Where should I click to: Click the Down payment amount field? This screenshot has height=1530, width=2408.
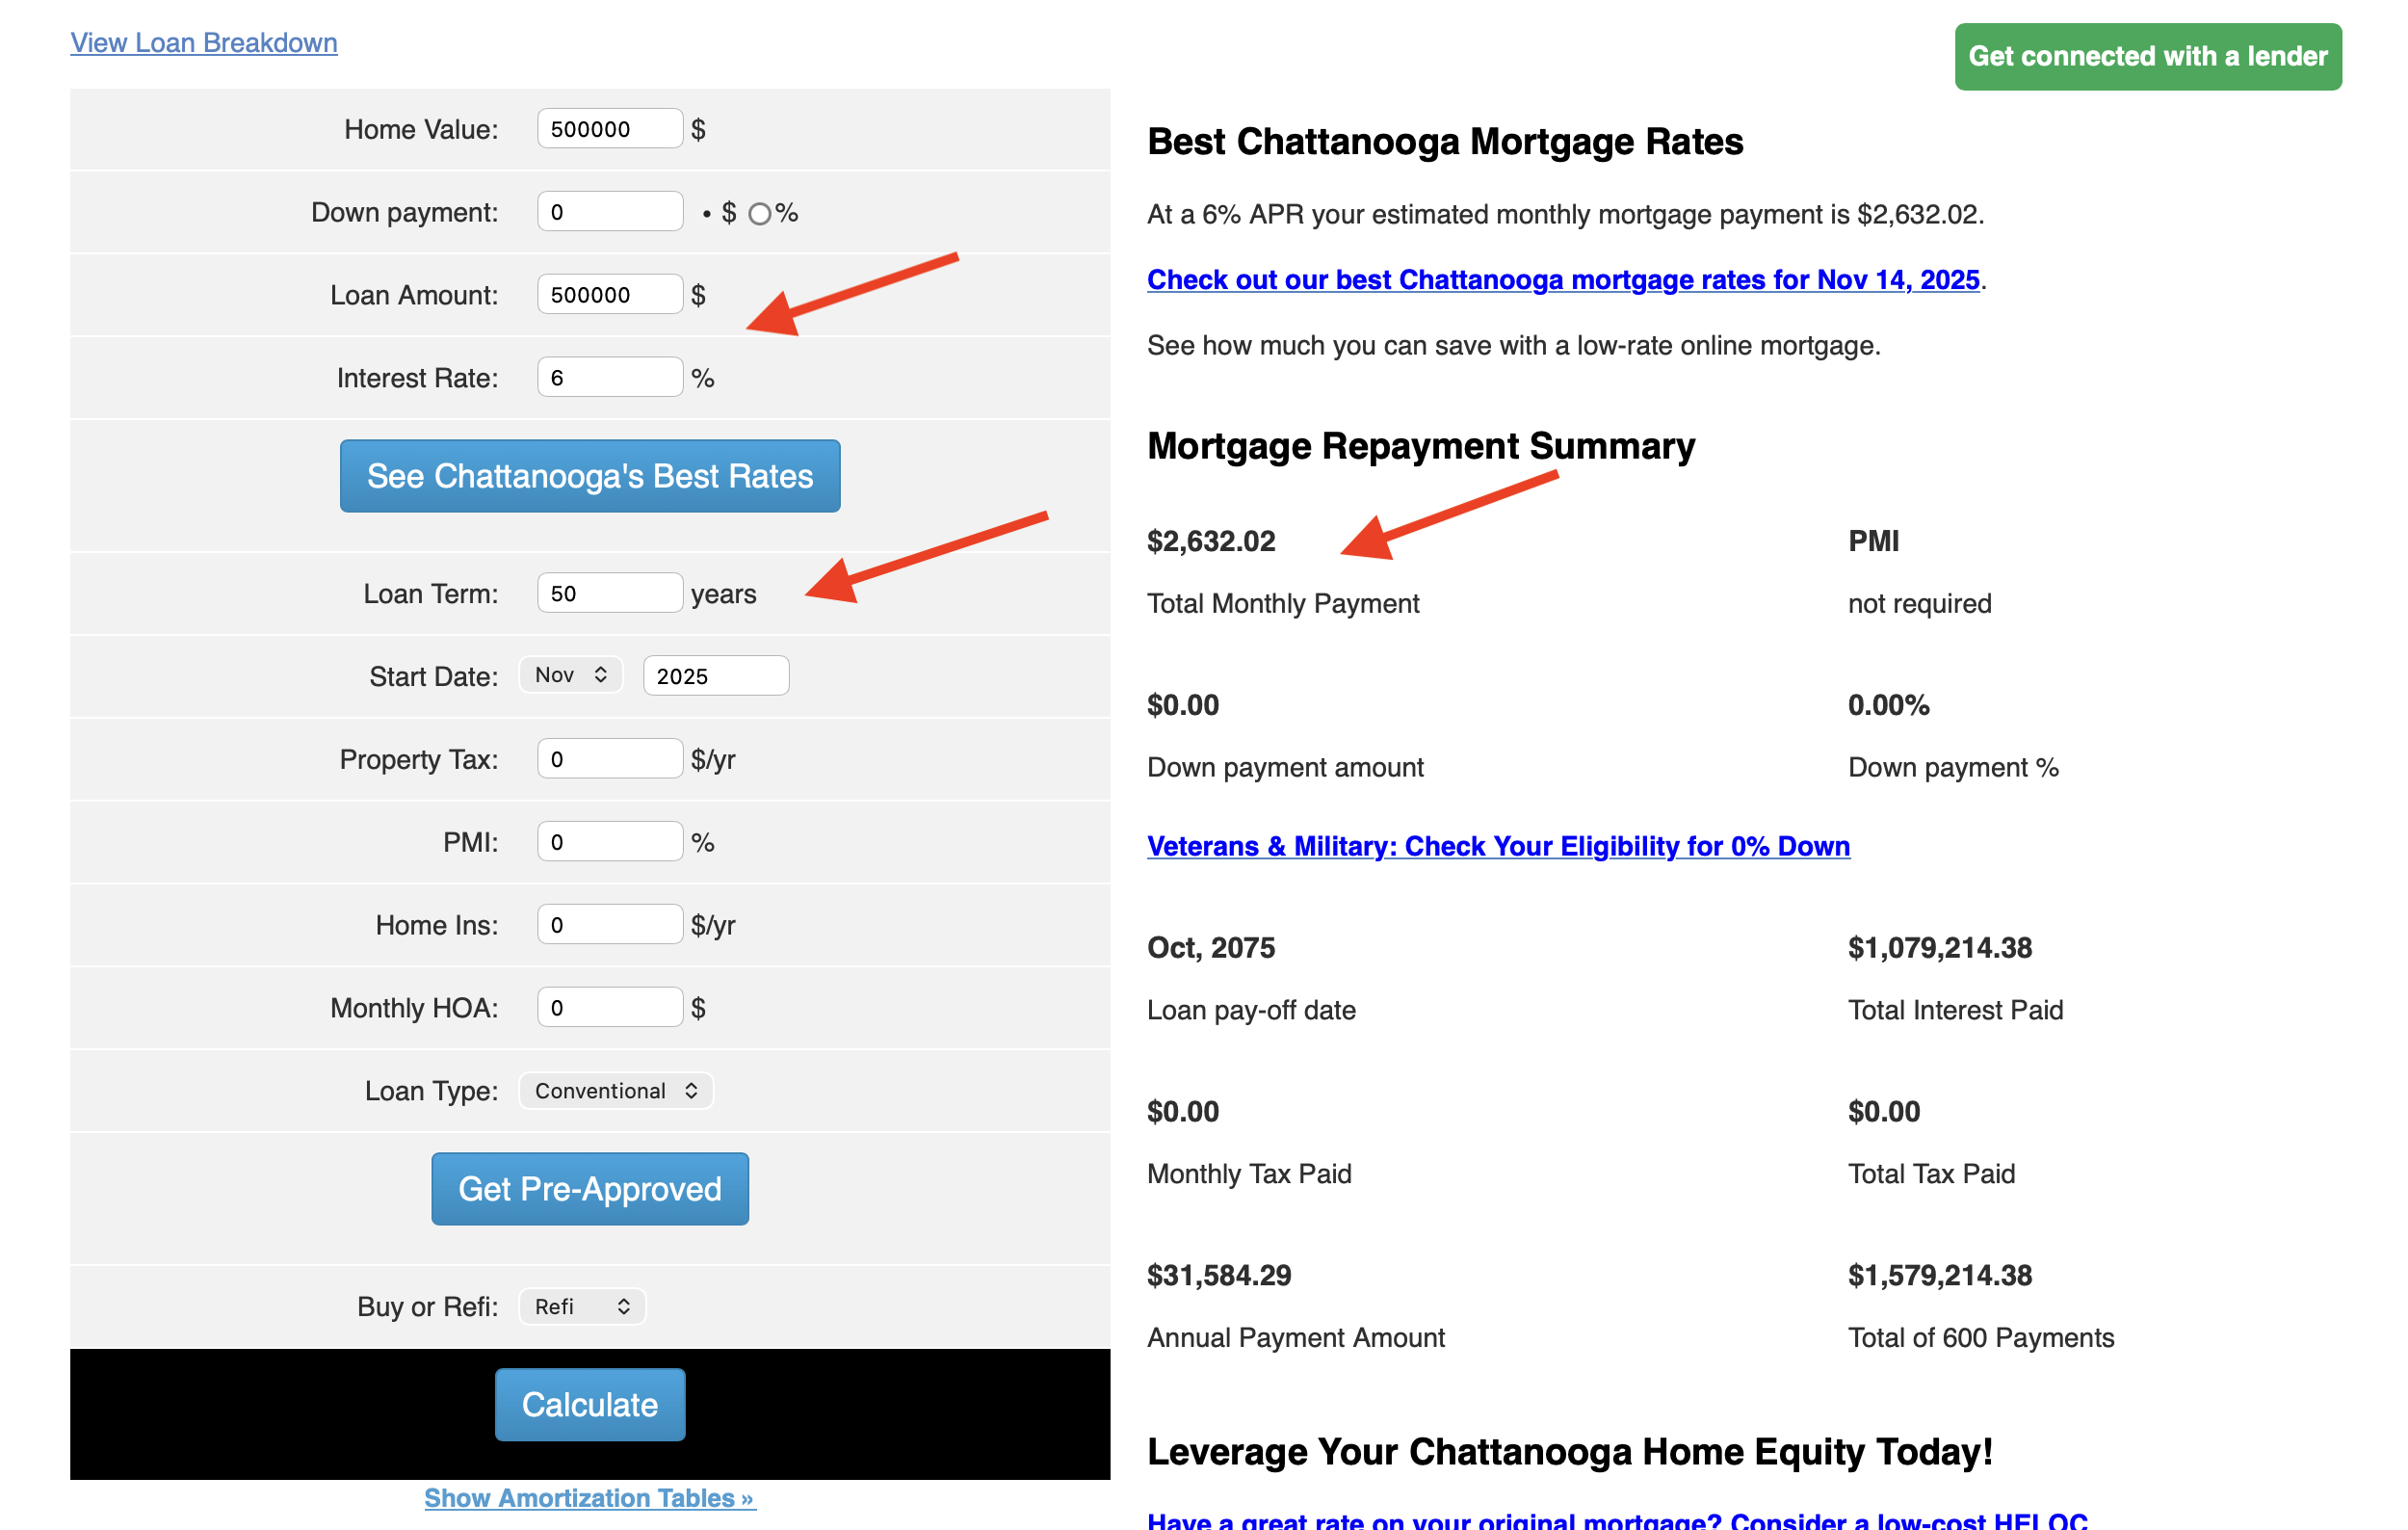coord(610,212)
